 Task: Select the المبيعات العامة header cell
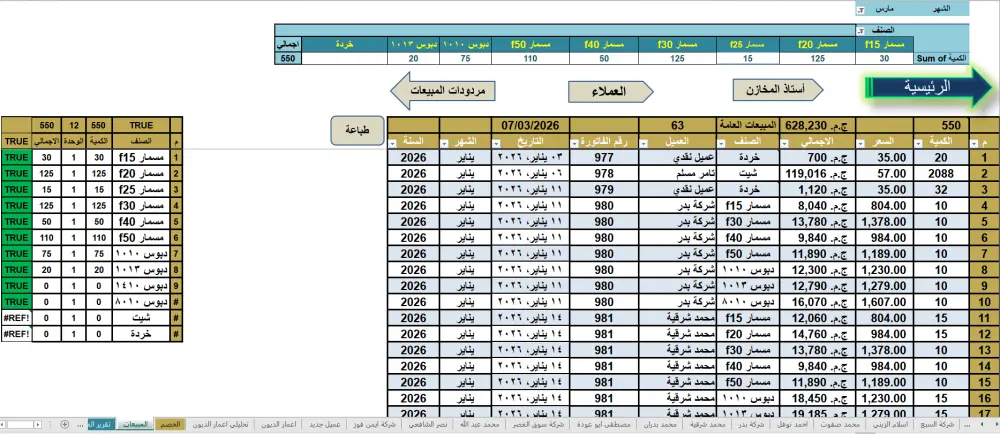point(748,125)
